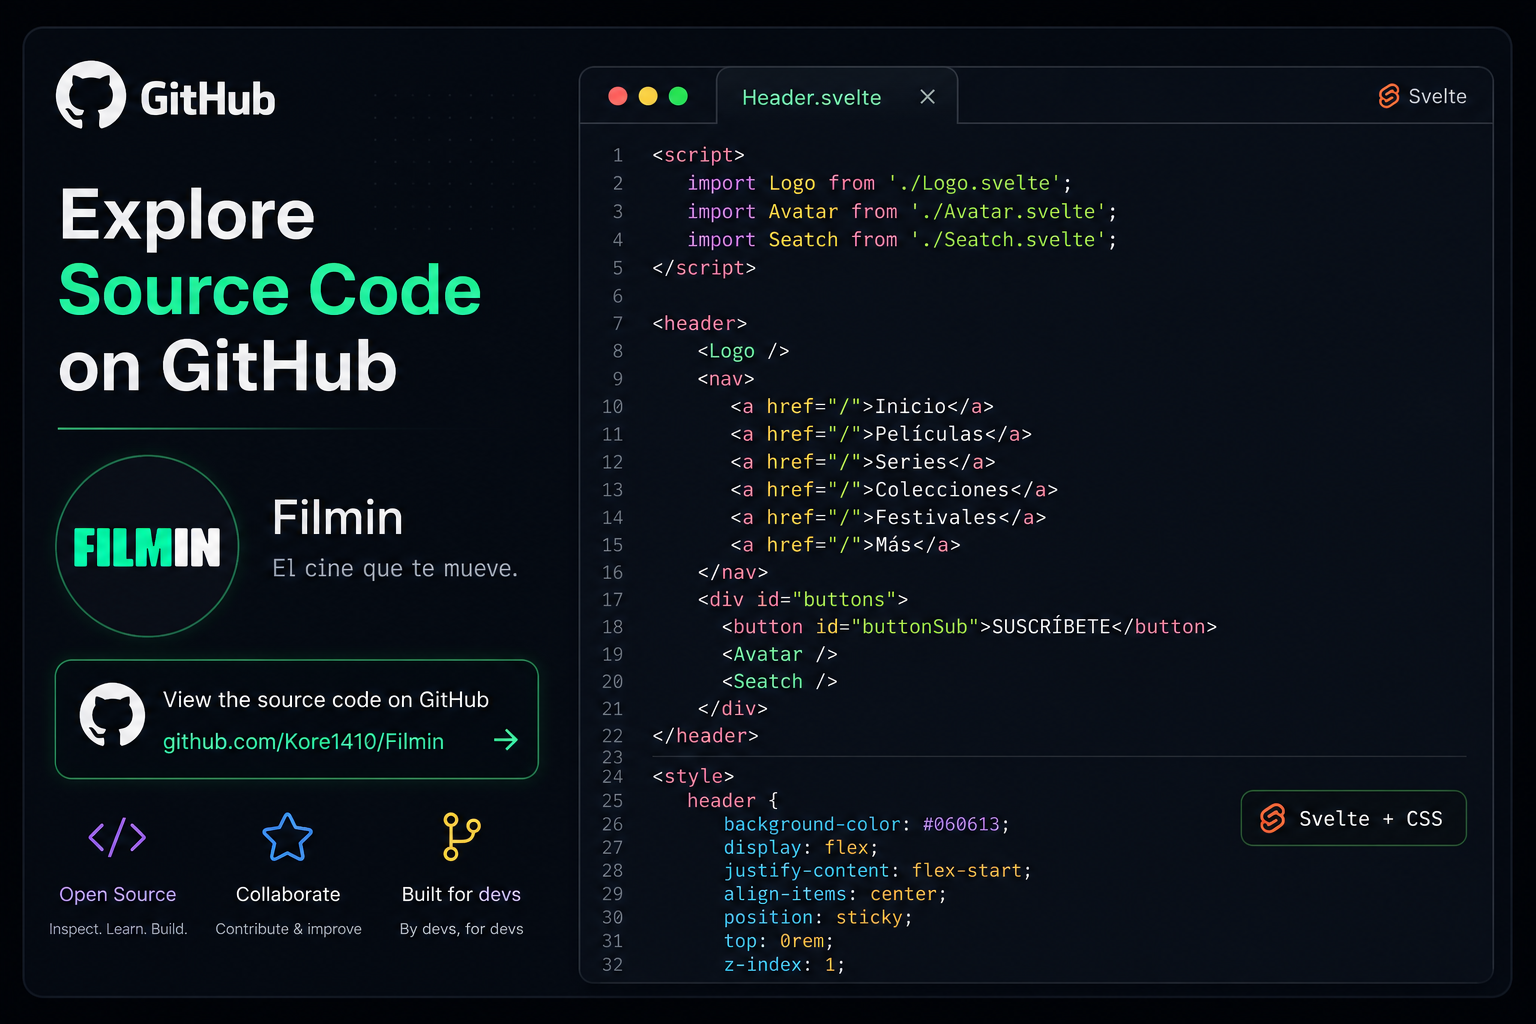Click the 'GitHub' wordmark beside the top logo
Screen dimensions: 1536x1024
click(208, 99)
